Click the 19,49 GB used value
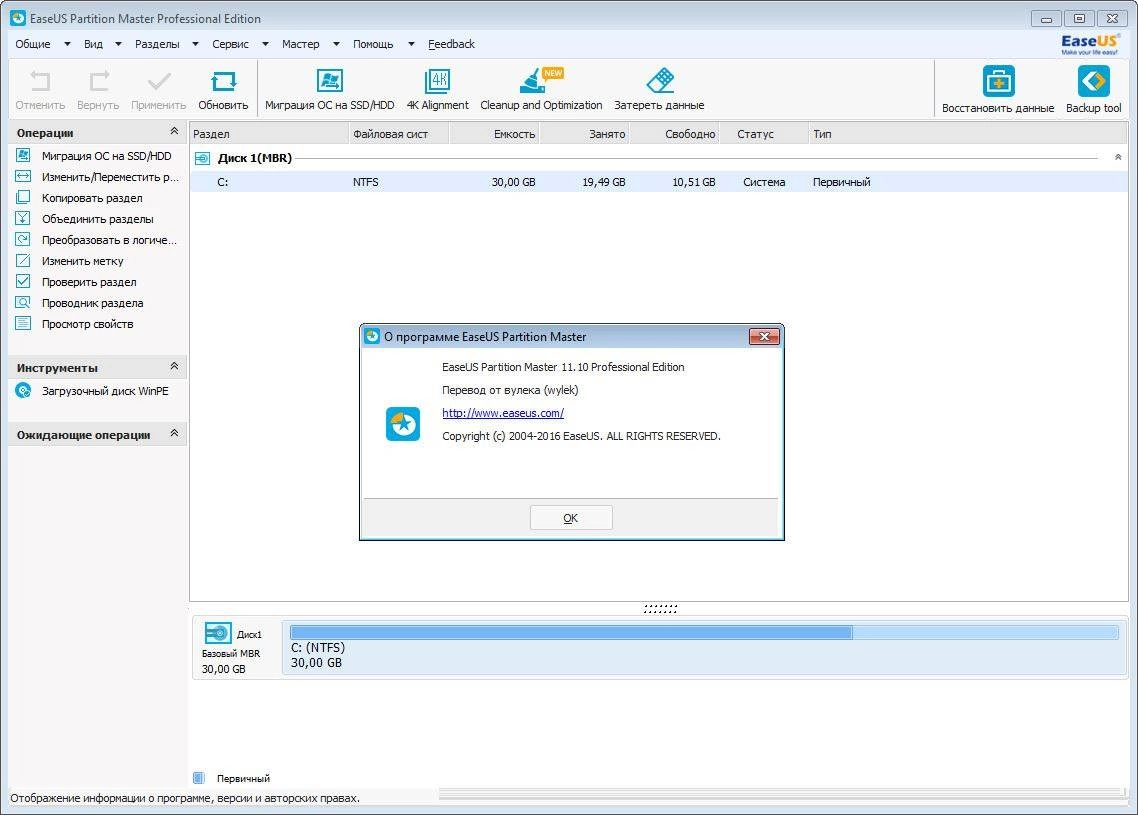 603,182
